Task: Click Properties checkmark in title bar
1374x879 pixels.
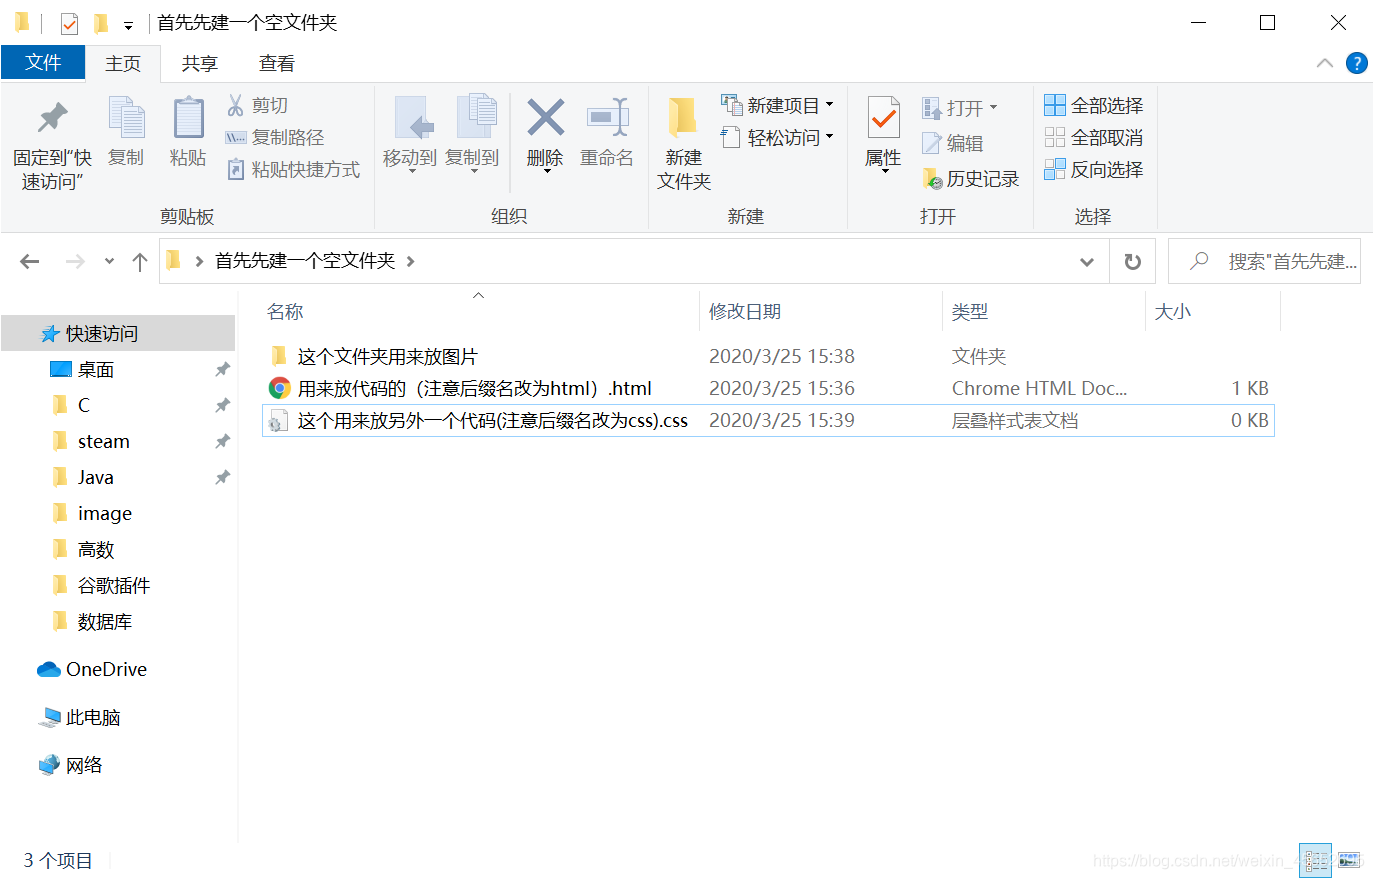Action: pyautogui.click(x=69, y=22)
